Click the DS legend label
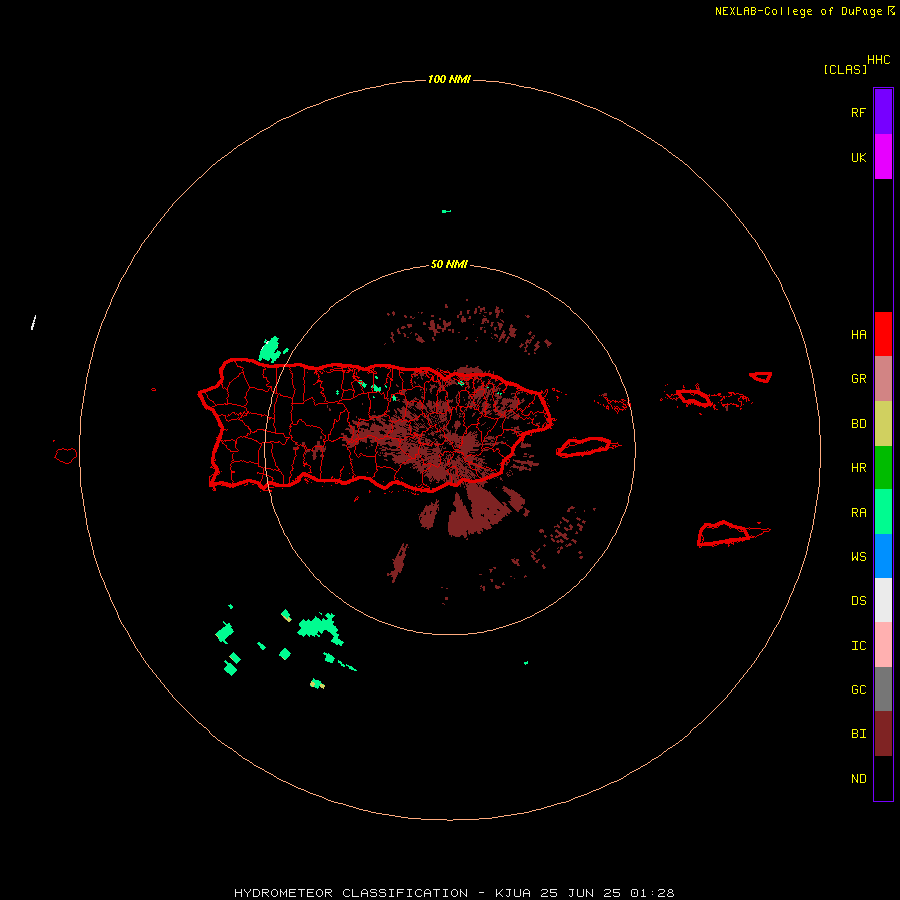The image size is (900, 900). pyautogui.click(x=858, y=600)
